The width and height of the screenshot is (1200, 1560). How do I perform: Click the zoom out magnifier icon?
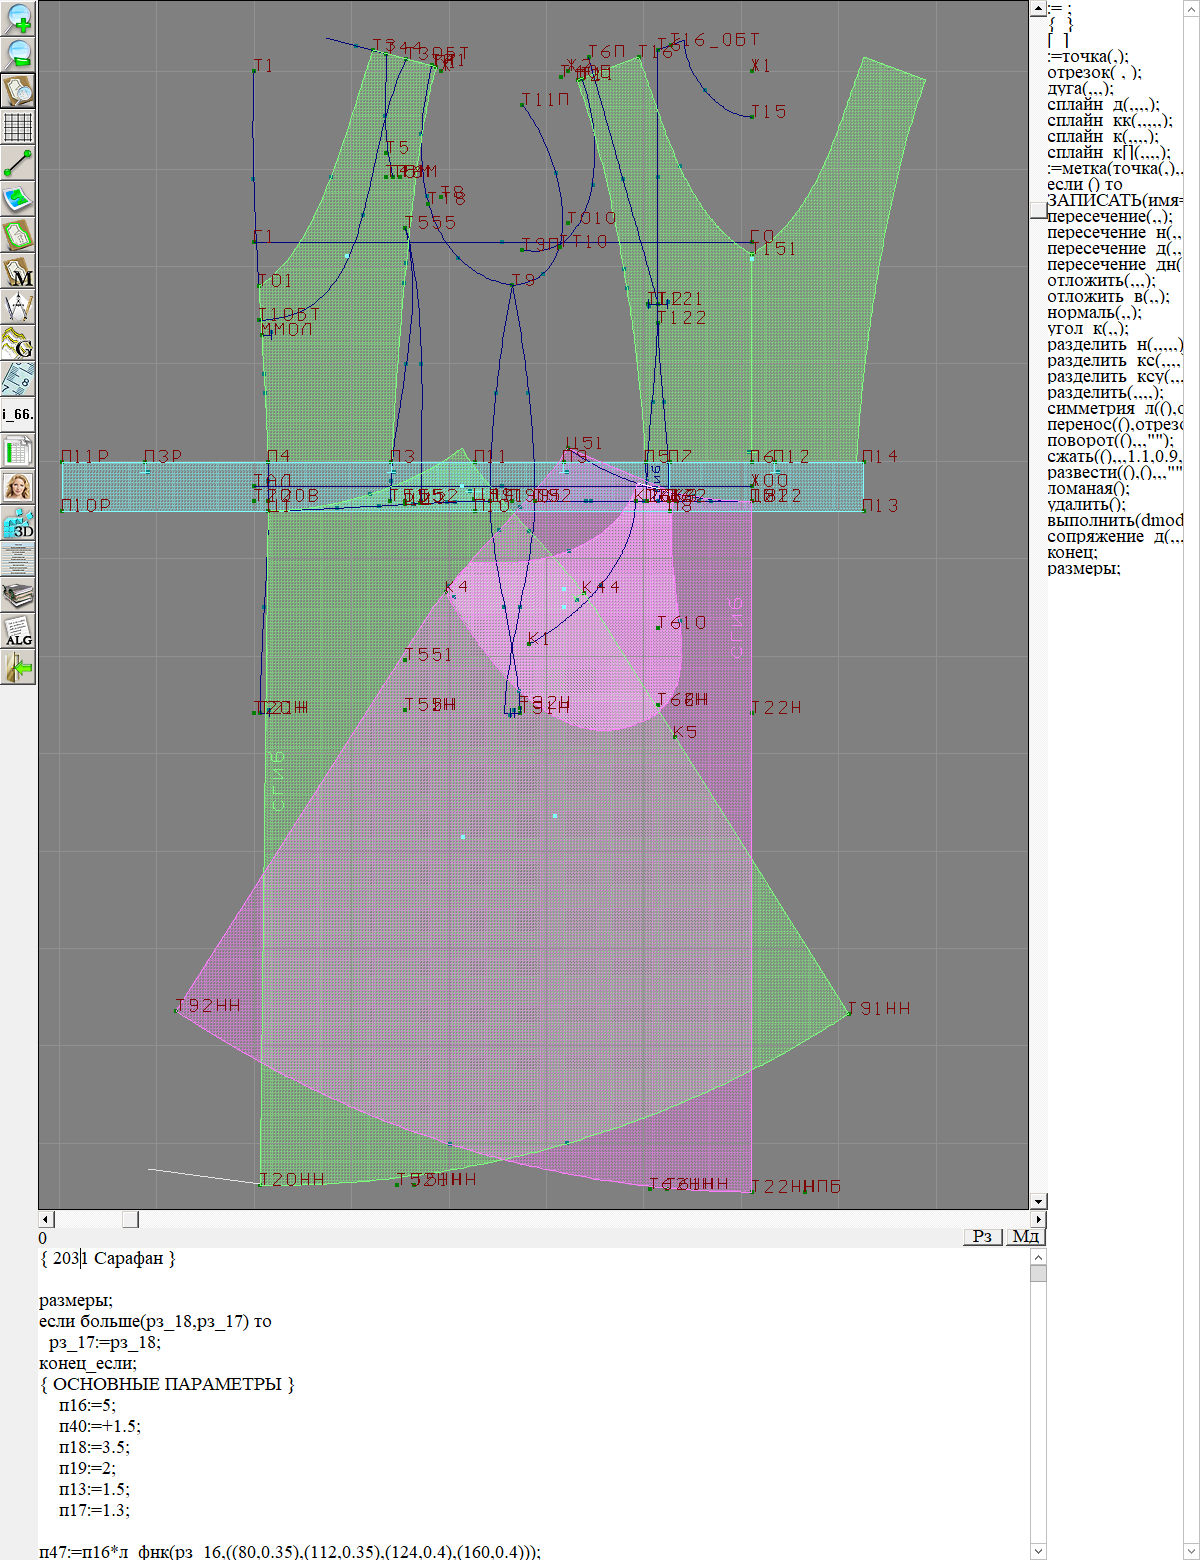18,54
